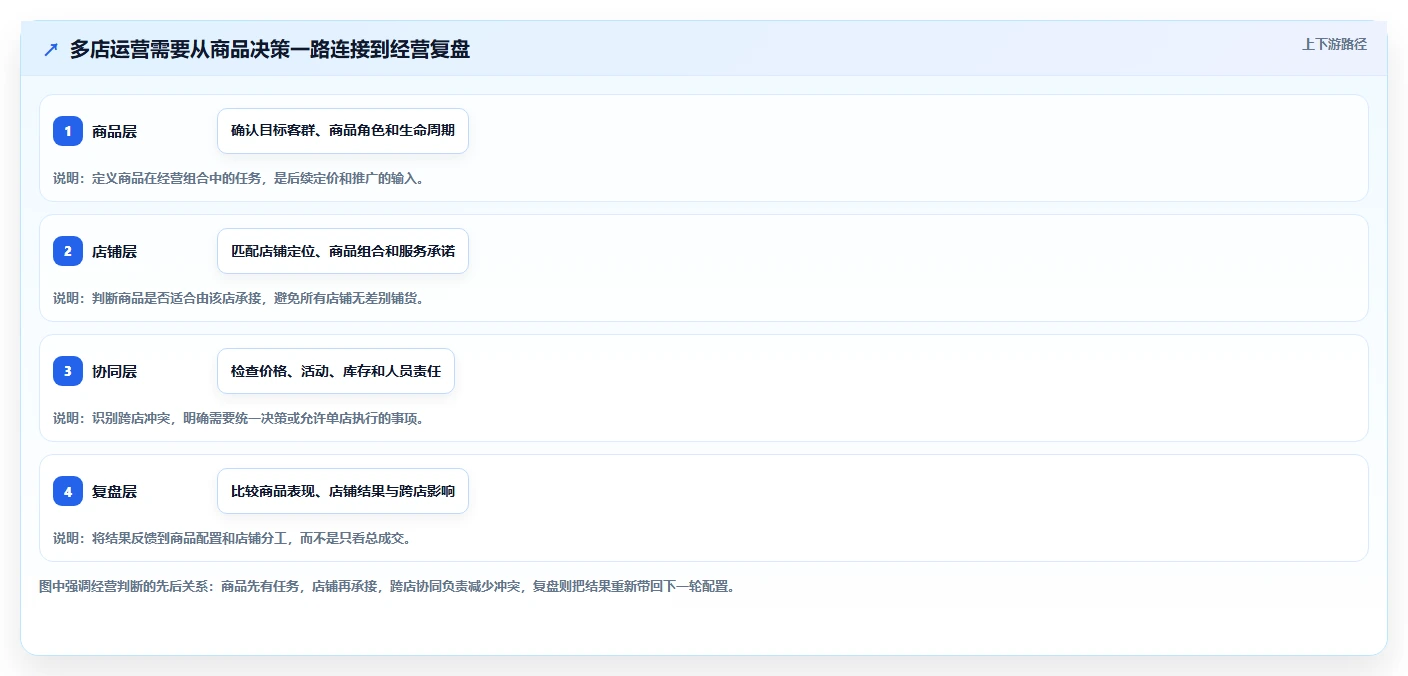The image size is (1408, 676).
Task: Click the 上下游路径 label
Action: pyautogui.click(x=1334, y=44)
